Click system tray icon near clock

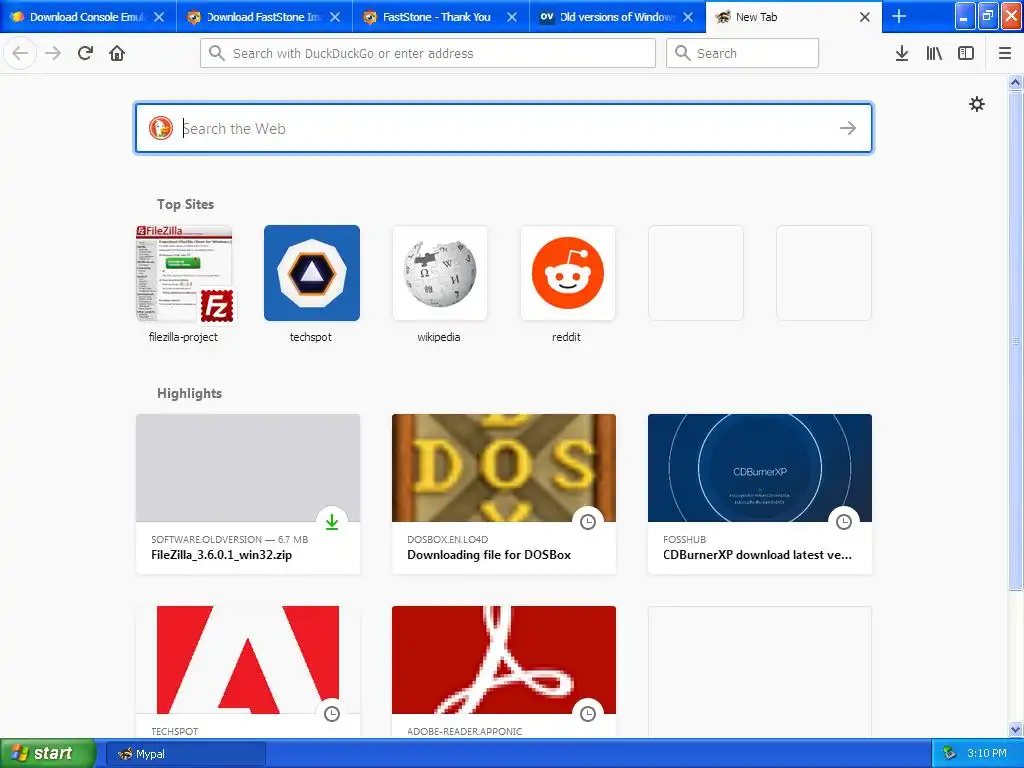pos(950,753)
